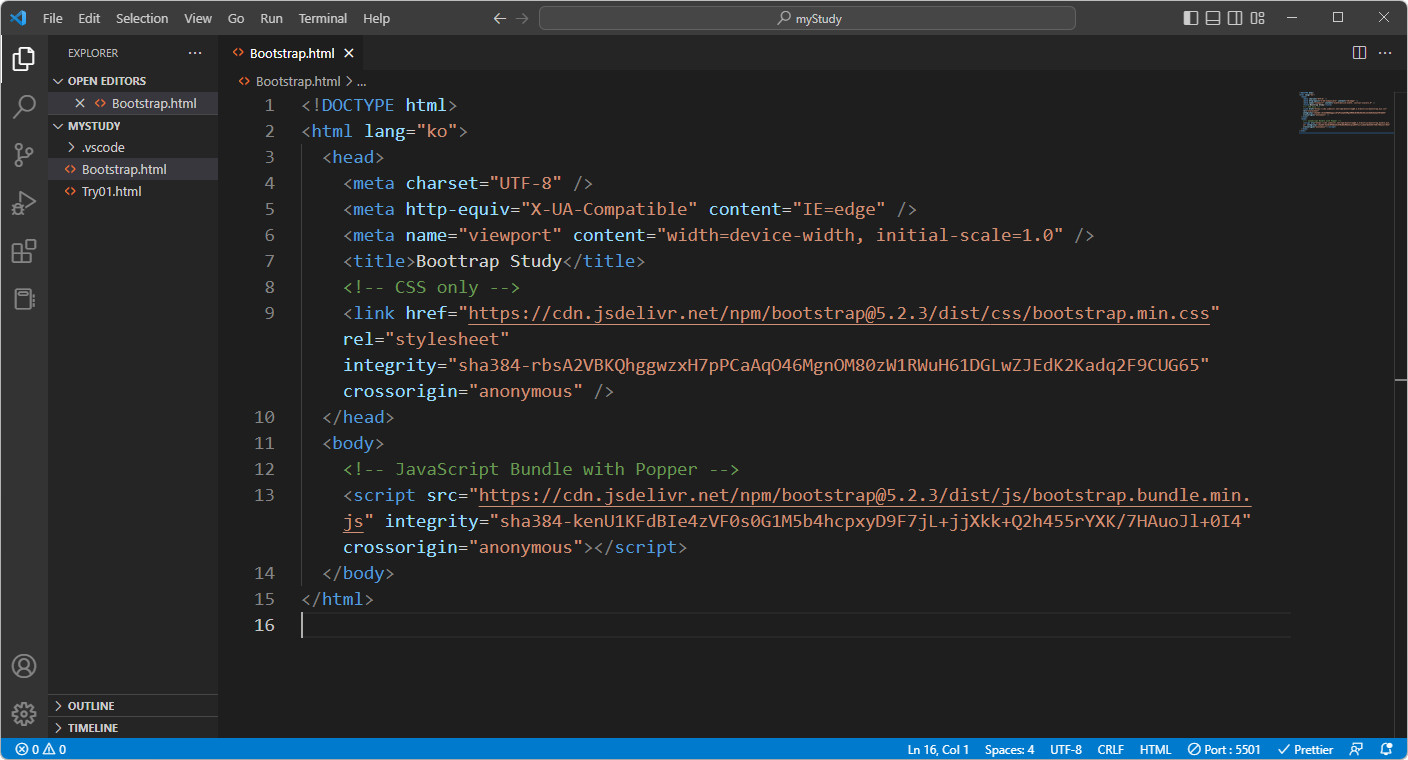Toggle secondary side bar layout icon
Screen dimensions: 1408x760
(x=1235, y=18)
